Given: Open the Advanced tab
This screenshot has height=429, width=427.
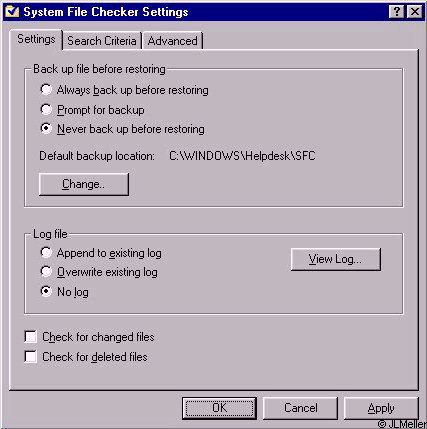Looking at the screenshot, I should pyautogui.click(x=172, y=41).
